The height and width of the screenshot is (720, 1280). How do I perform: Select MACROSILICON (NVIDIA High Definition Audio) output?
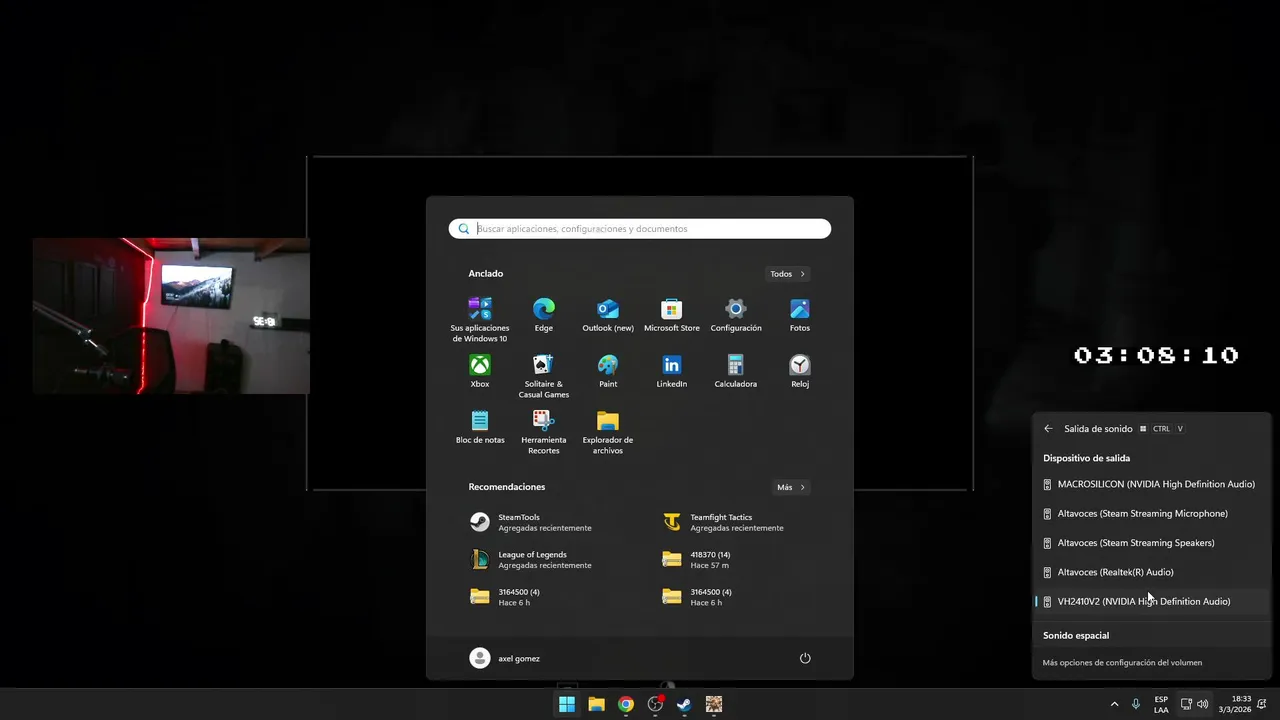[1152, 484]
